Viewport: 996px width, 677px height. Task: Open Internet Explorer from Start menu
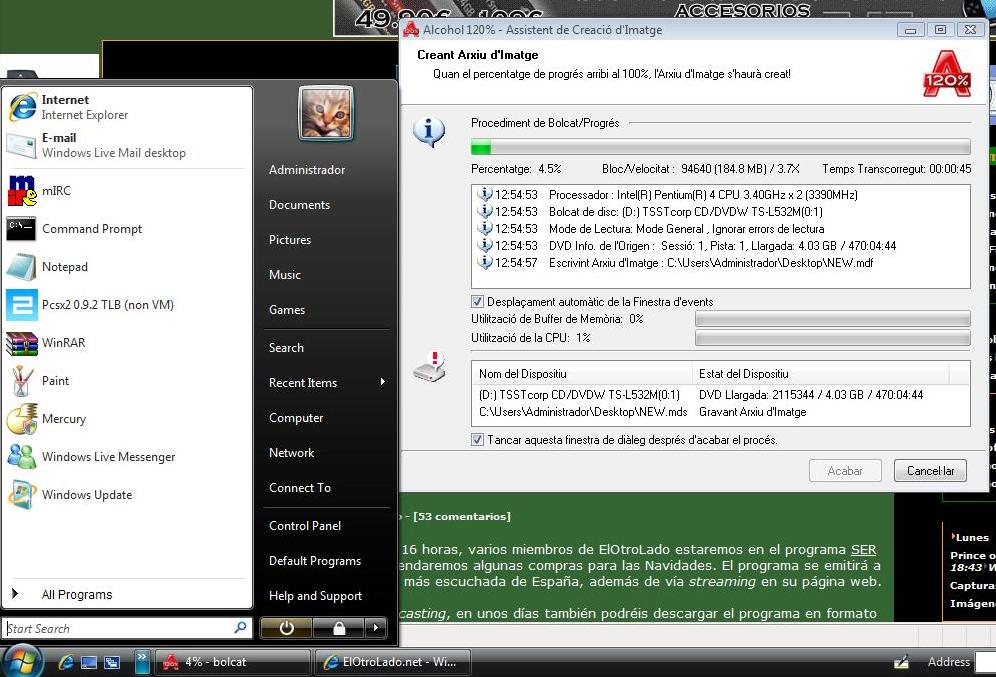click(x=127, y=107)
